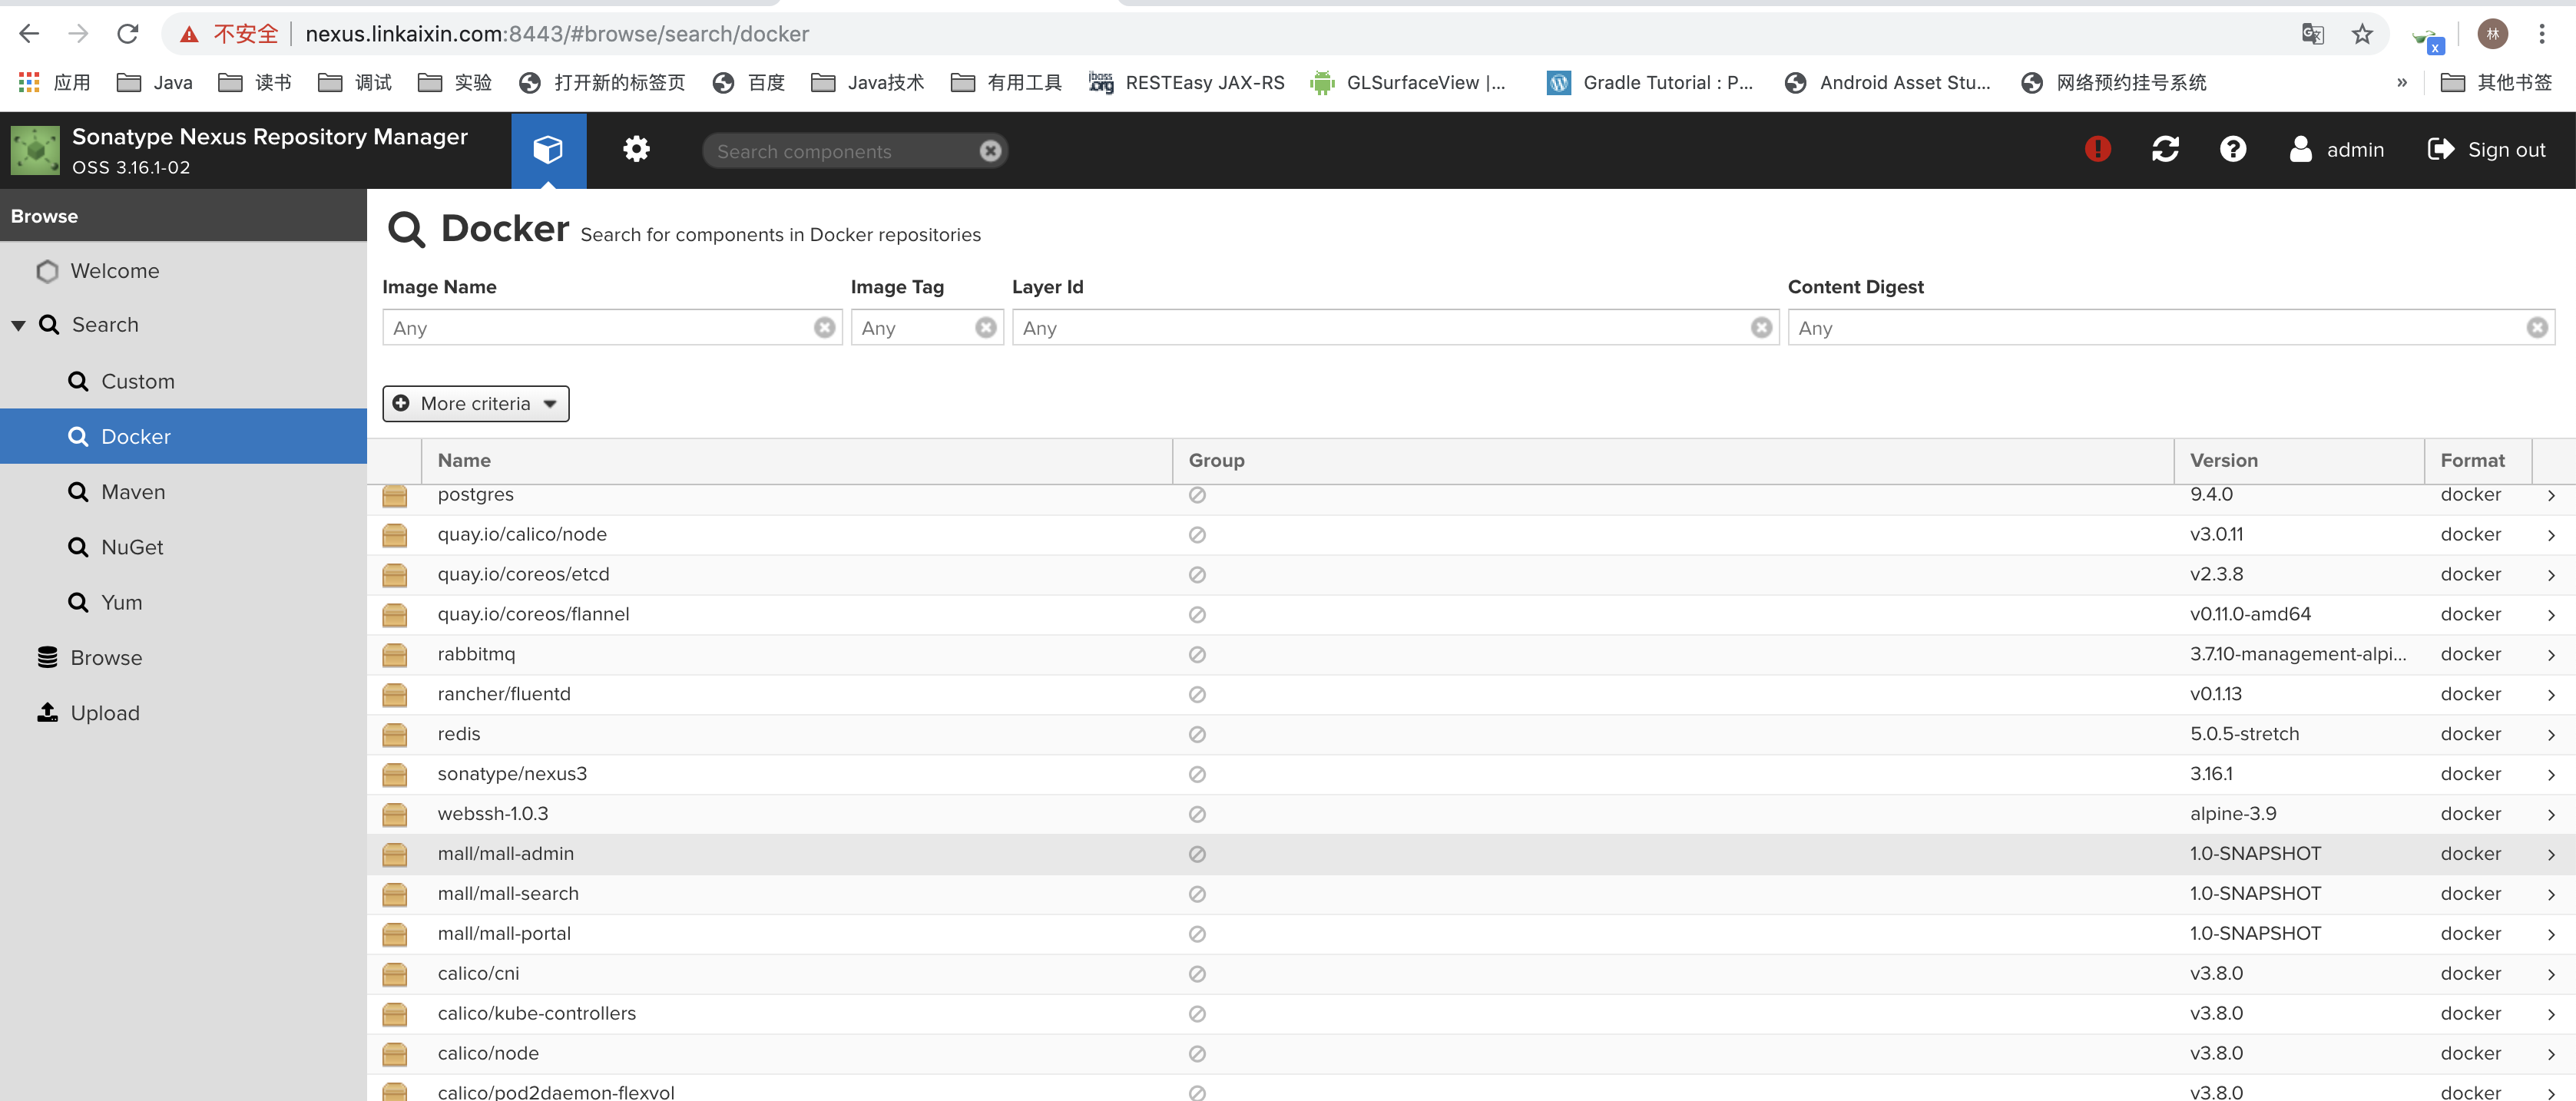Viewport: 2576px width, 1101px height.
Task: Open the Browse cube icon in the header
Action: coord(548,149)
